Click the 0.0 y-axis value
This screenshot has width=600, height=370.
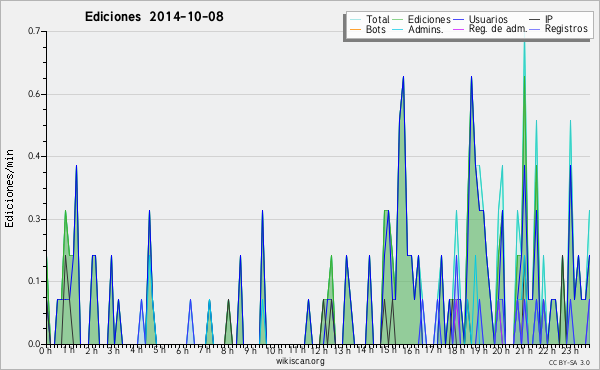coord(34,344)
